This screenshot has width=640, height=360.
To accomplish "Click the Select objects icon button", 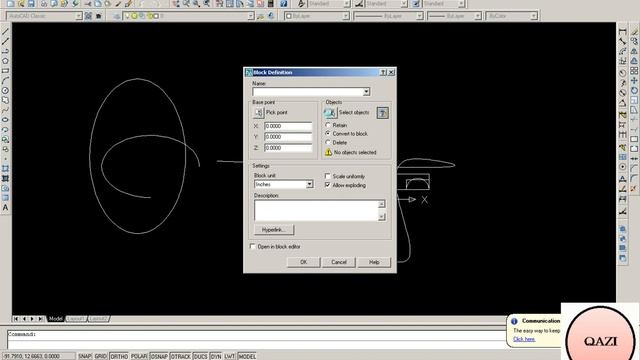I will pyautogui.click(x=330, y=113).
